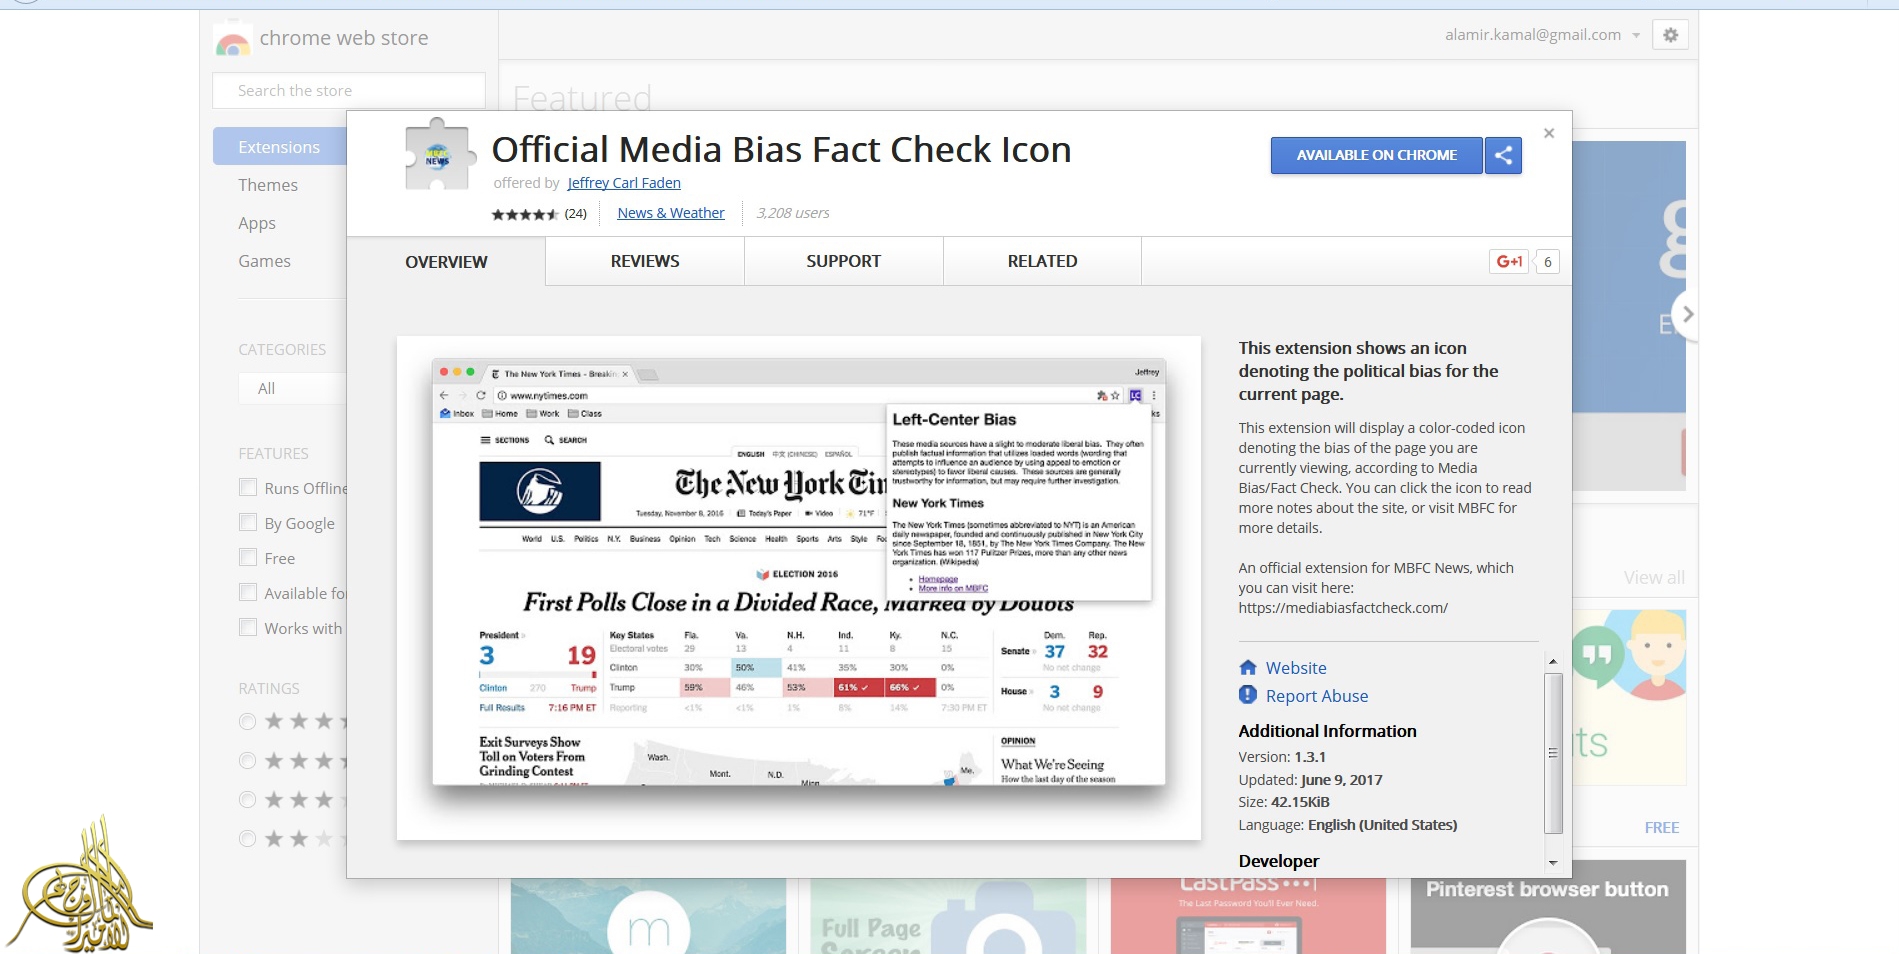
Task: Click the next arrow on featured carousel
Action: tap(1687, 314)
